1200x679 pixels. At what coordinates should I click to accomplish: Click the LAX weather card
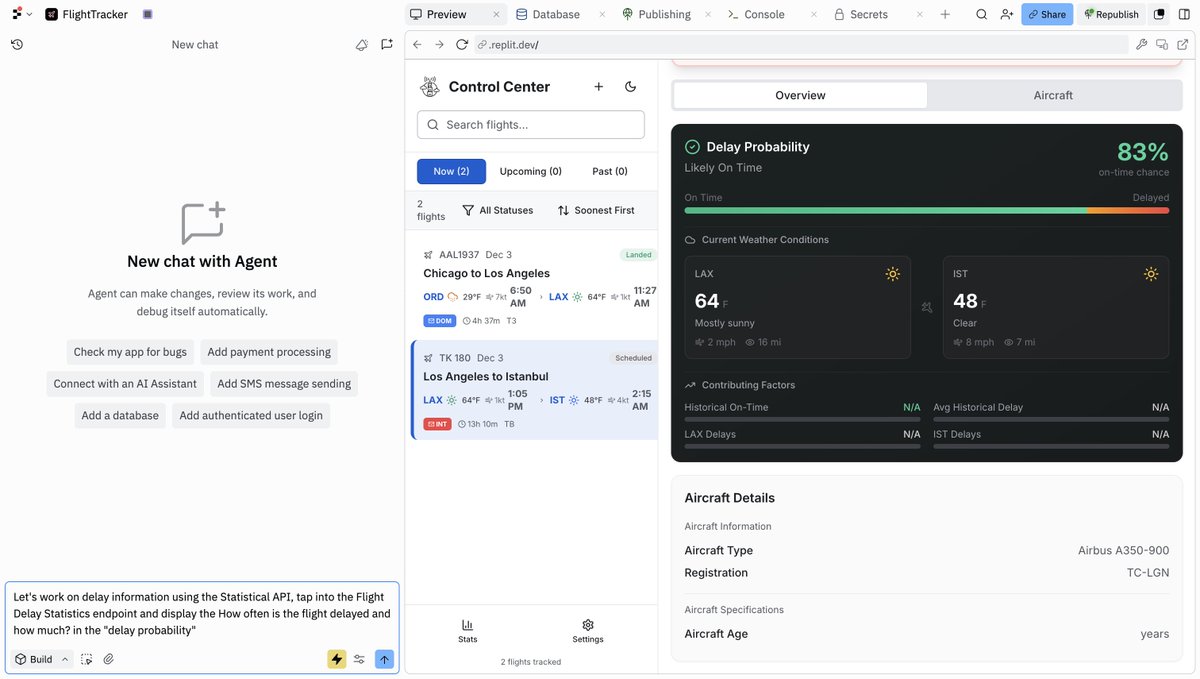coord(797,307)
